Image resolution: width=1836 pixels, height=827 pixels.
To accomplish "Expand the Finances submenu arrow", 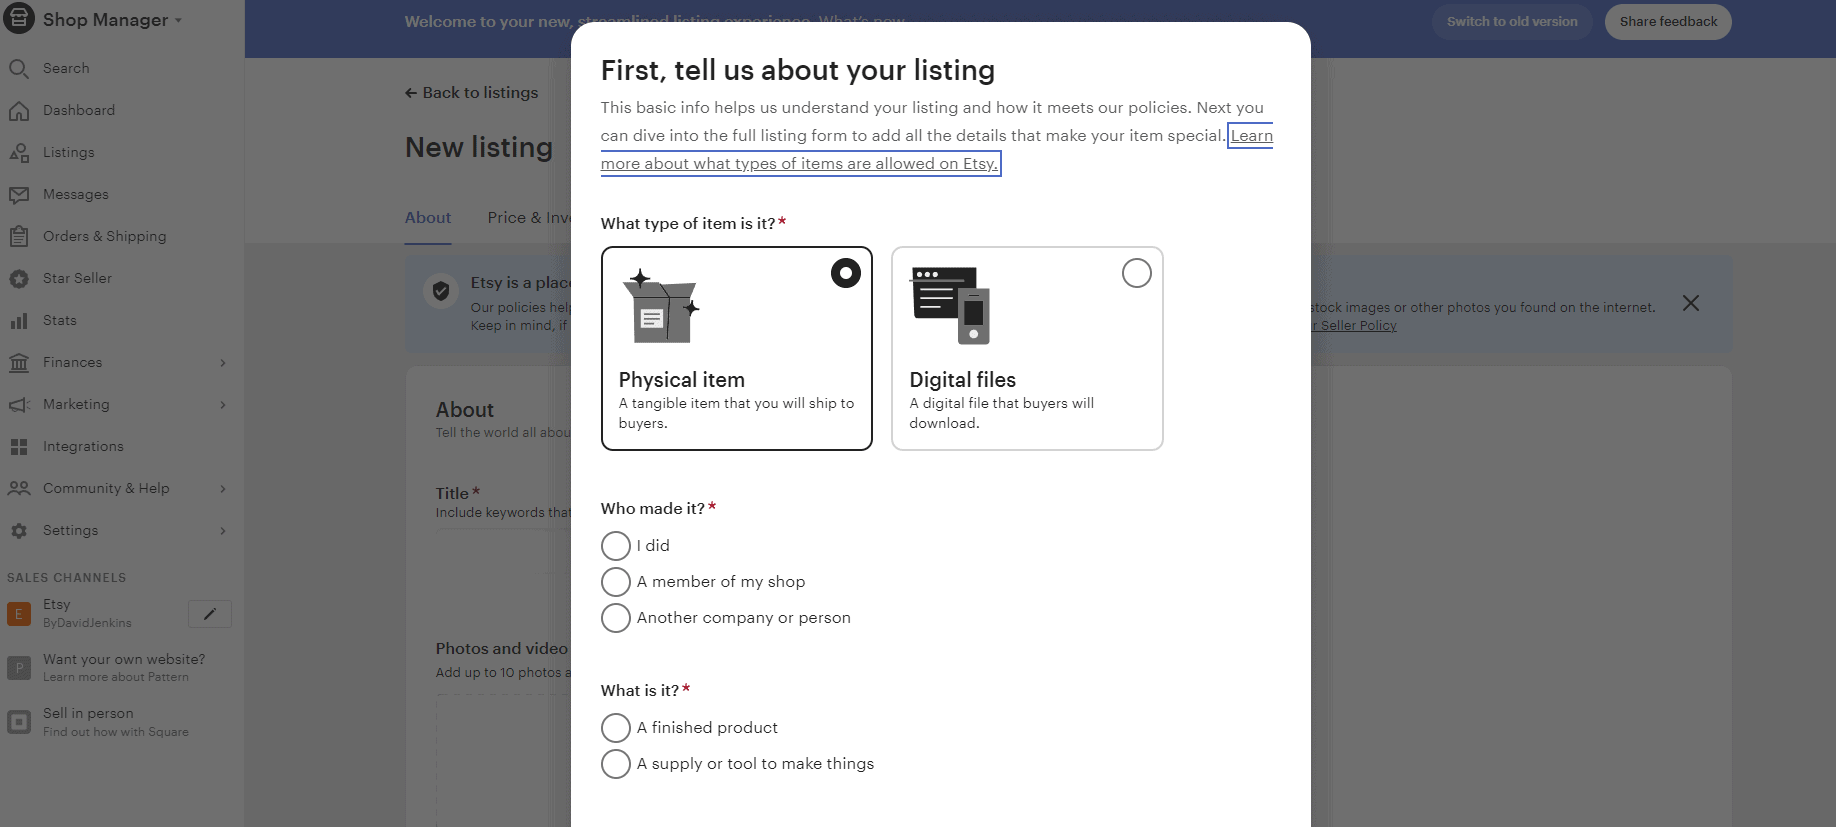I will (223, 363).
